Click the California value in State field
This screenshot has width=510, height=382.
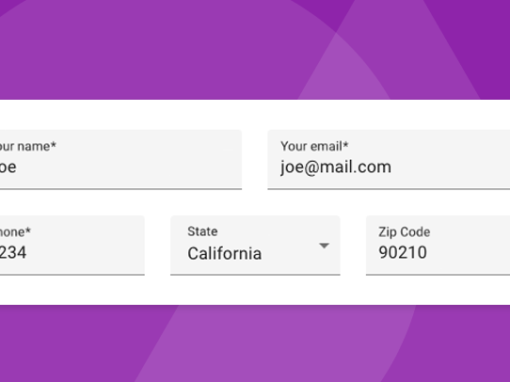(x=224, y=253)
